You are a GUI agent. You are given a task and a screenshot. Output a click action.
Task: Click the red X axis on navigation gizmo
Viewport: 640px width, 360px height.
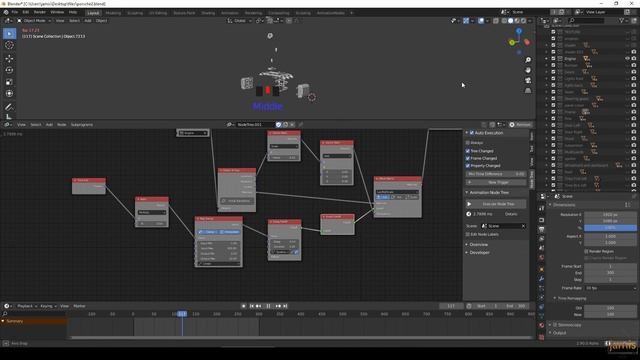tap(527, 42)
